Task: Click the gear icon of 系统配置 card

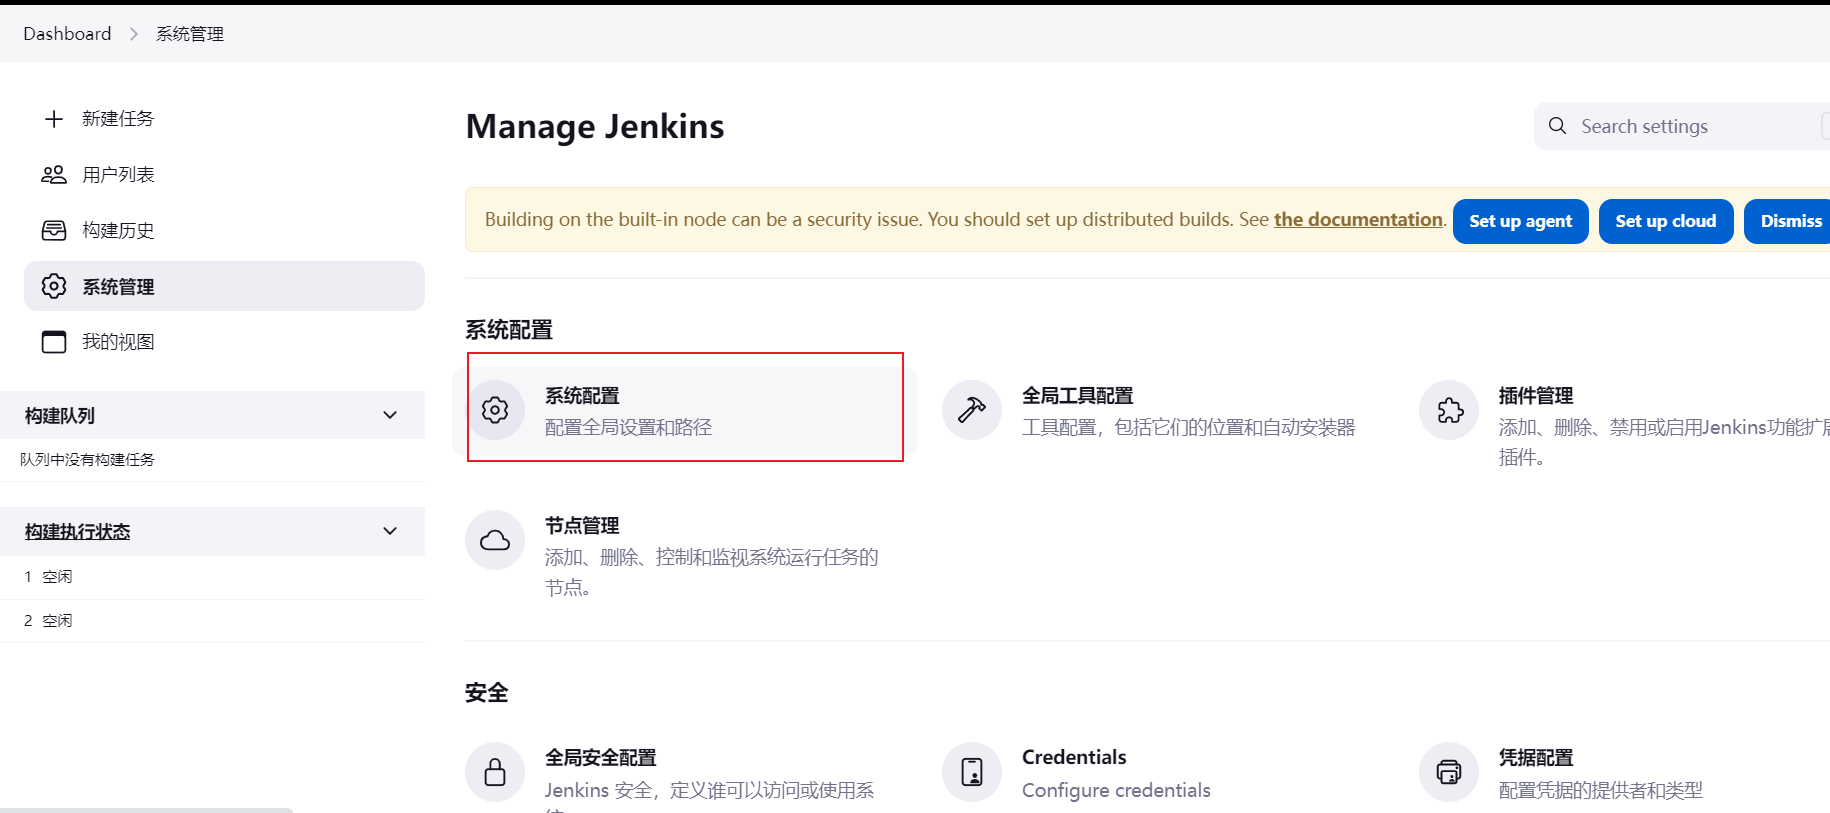Action: point(495,410)
